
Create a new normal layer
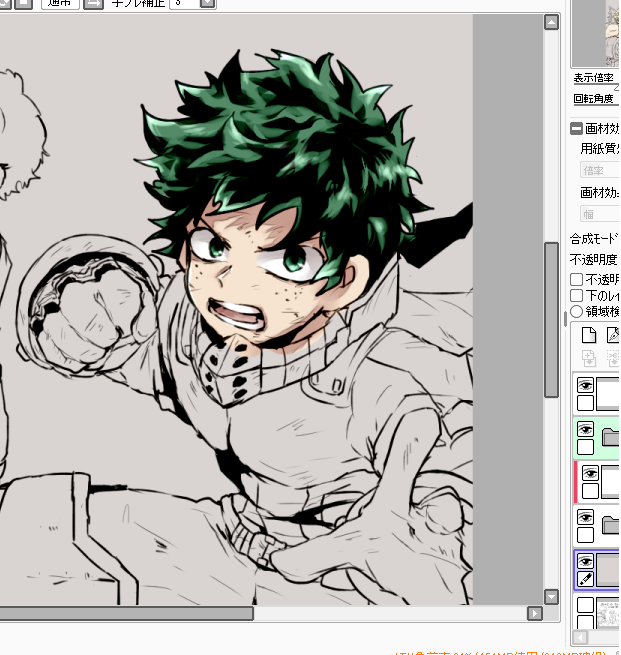(x=589, y=335)
